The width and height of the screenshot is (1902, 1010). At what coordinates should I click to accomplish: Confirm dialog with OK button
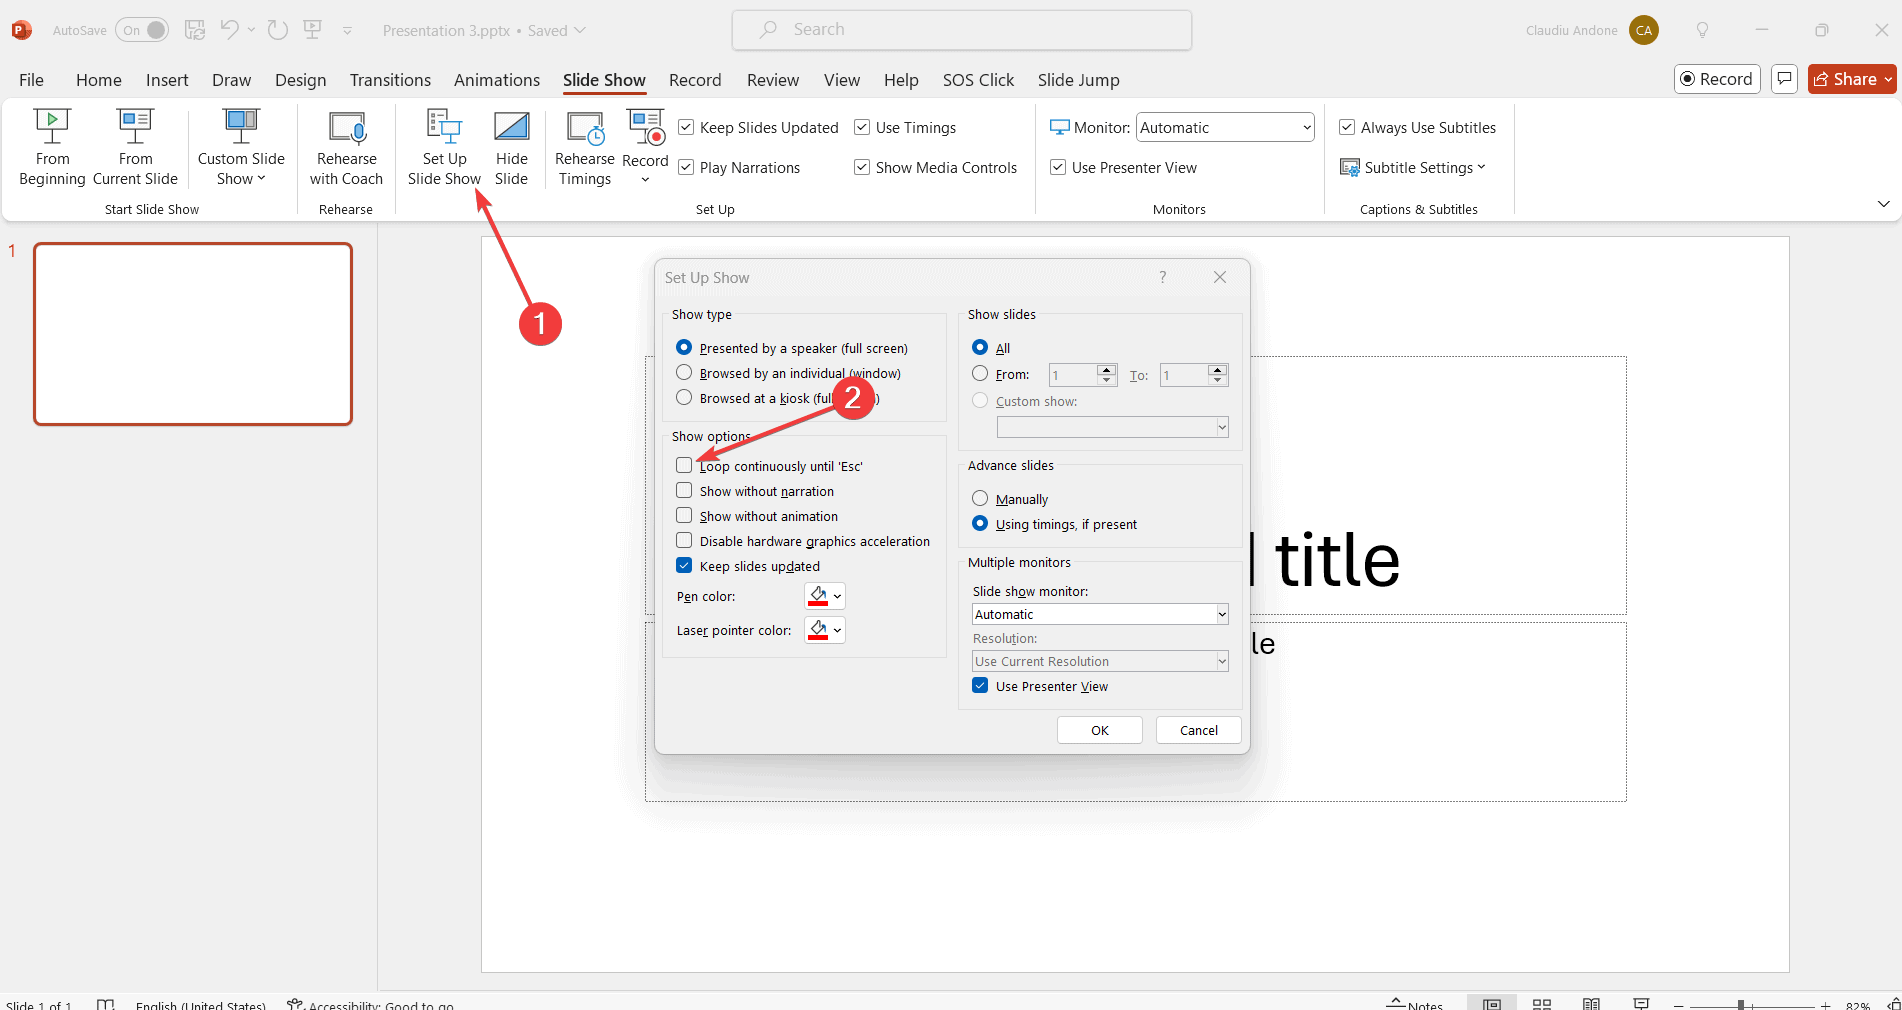click(1099, 730)
